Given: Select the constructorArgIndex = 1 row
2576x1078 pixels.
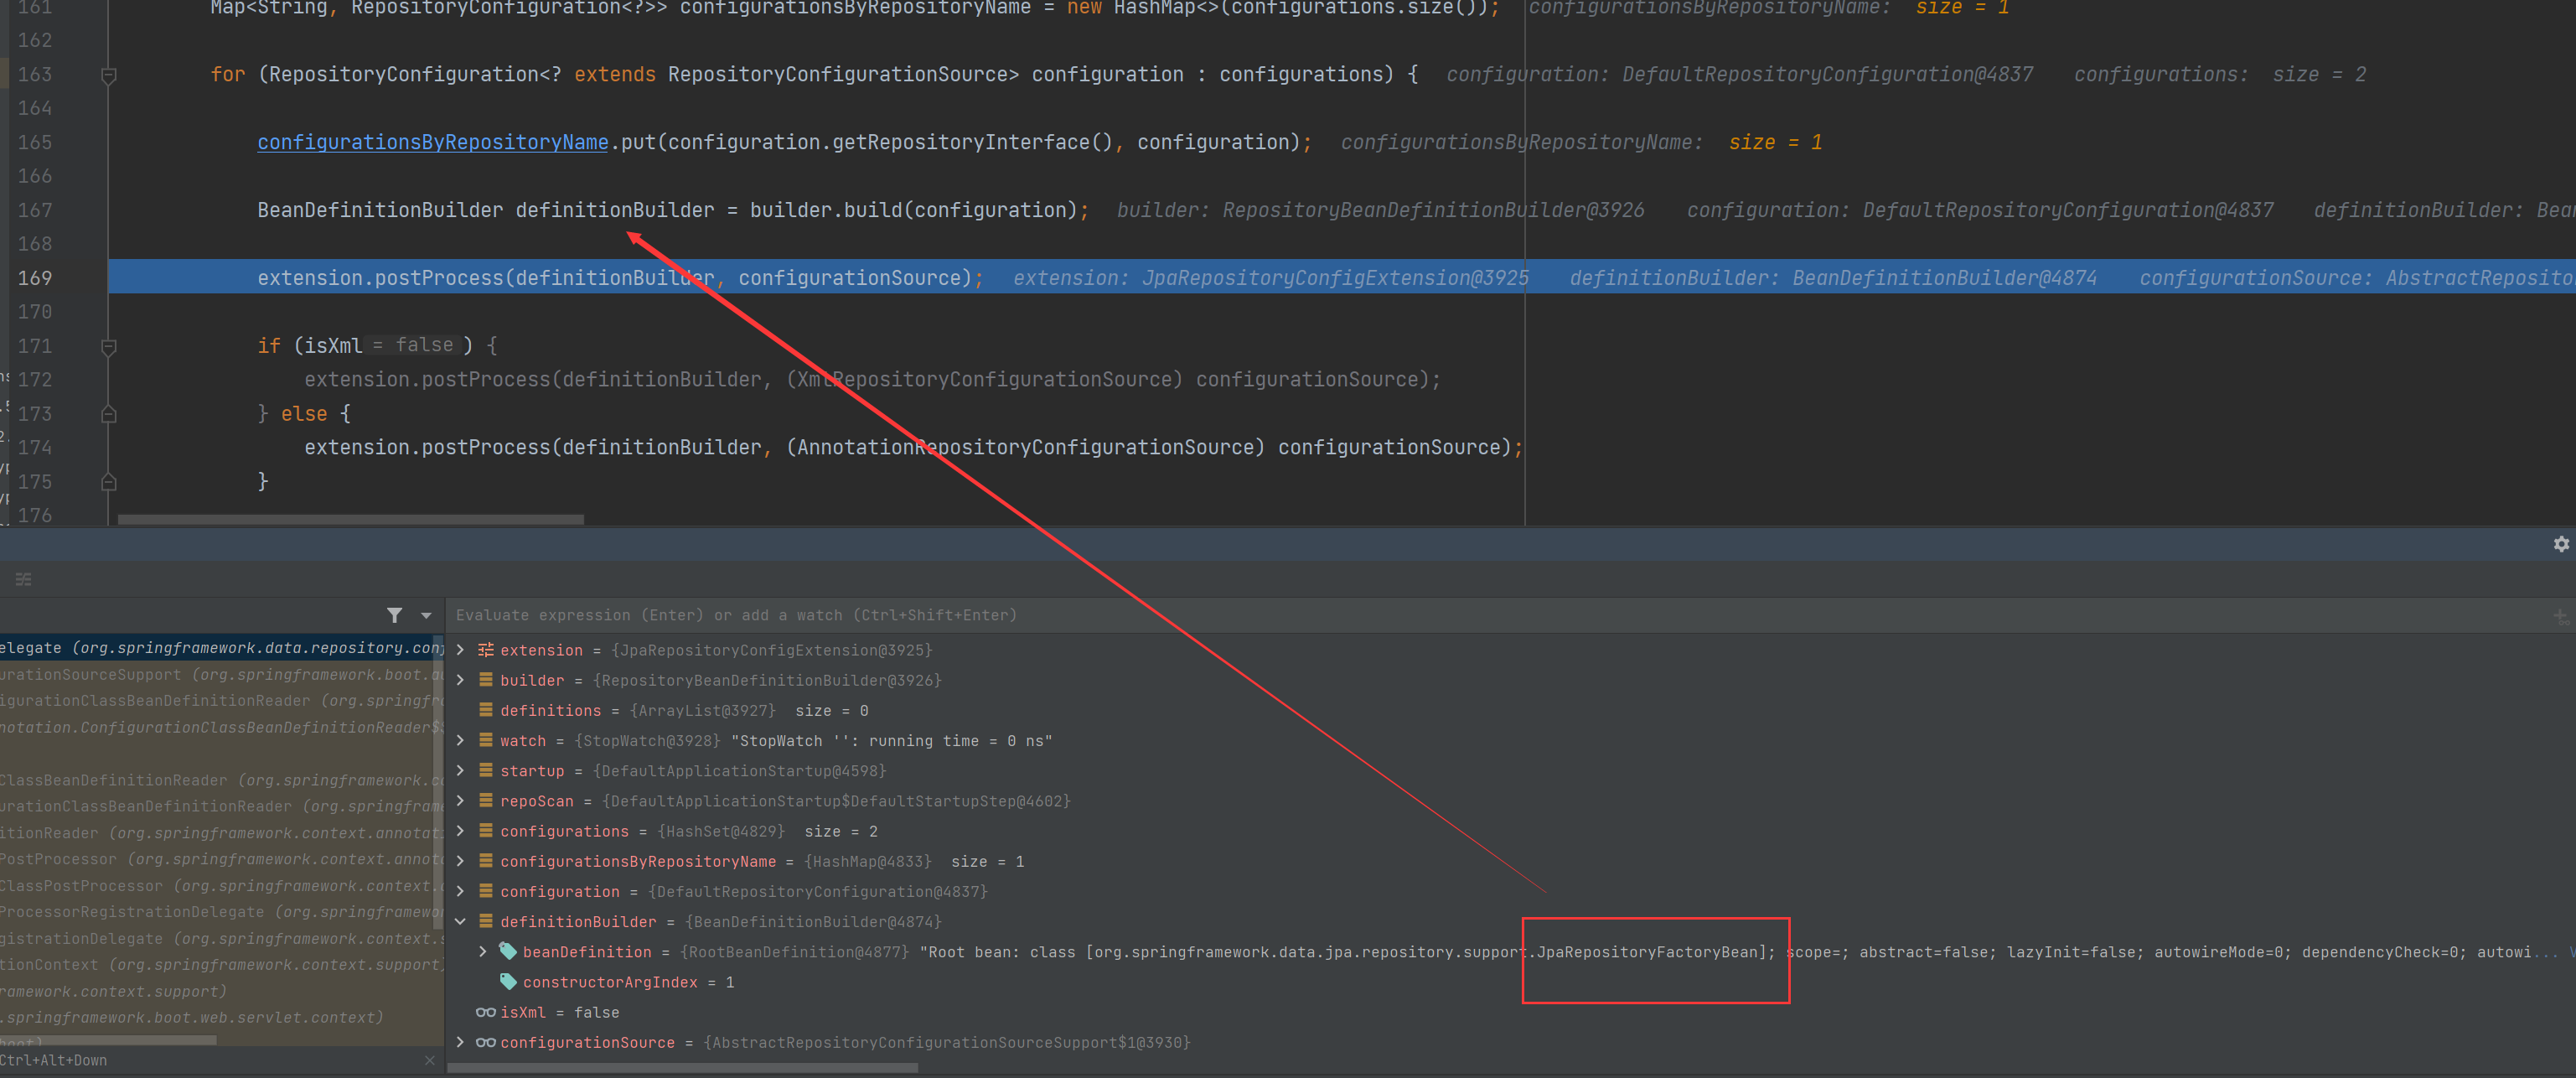Looking at the screenshot, I should click(x=1510, y=982).
